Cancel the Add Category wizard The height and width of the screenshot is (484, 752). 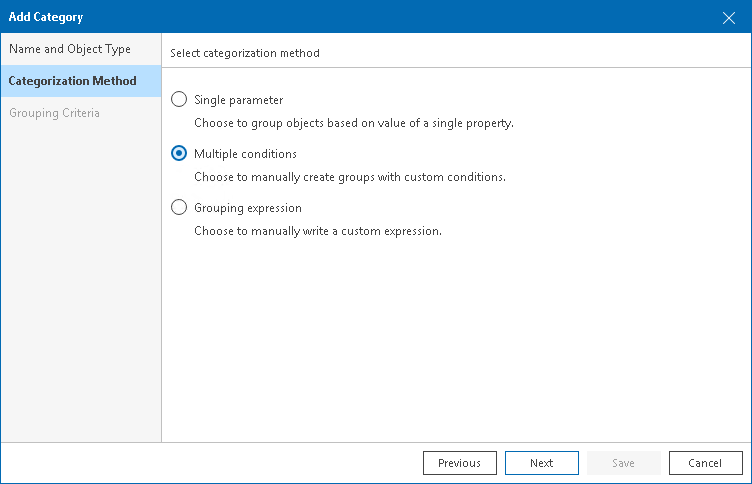coord(705,463)
